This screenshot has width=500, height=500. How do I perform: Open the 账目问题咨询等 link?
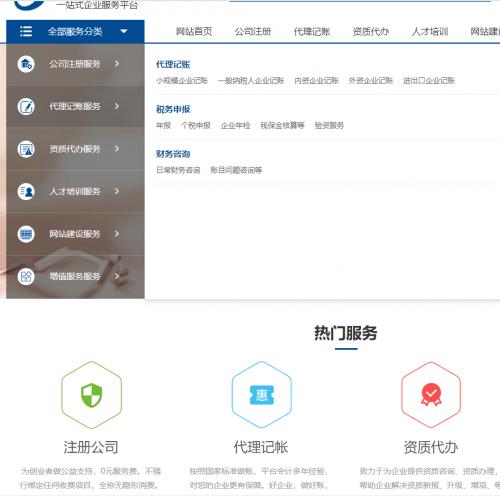tap(236, 170)
